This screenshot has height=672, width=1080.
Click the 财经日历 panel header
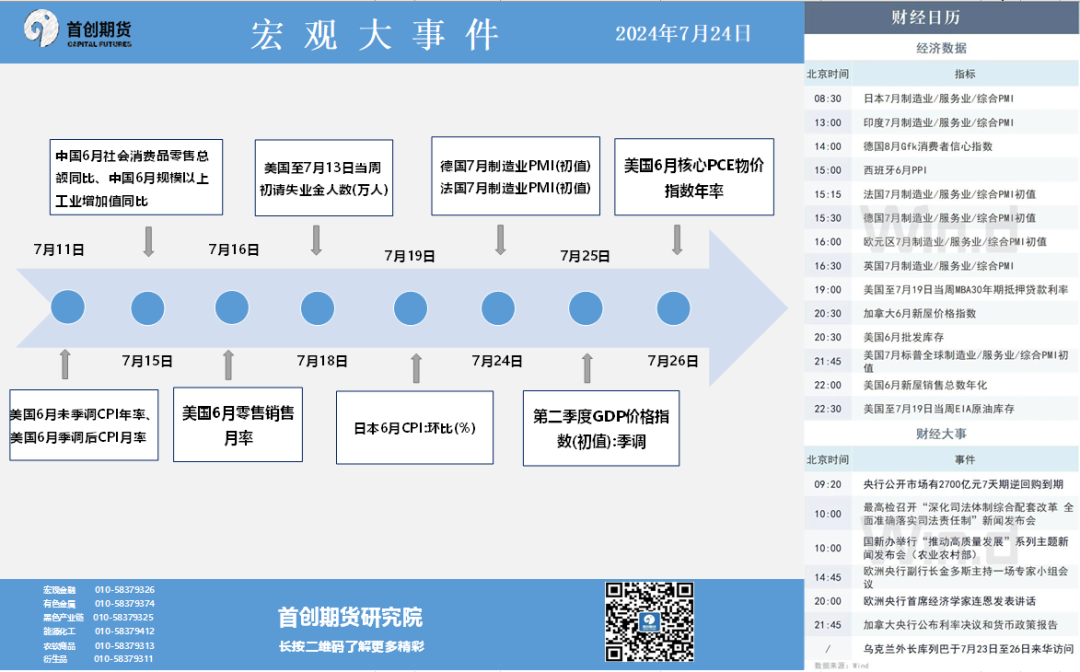[940, 17]
